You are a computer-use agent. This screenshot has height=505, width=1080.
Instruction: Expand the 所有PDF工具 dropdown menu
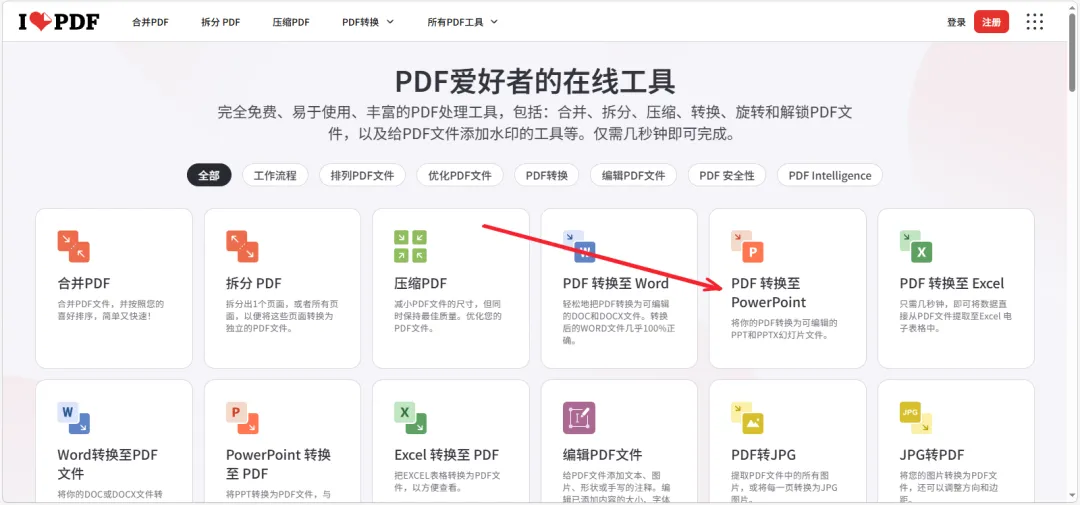click(x=462, y=22)
